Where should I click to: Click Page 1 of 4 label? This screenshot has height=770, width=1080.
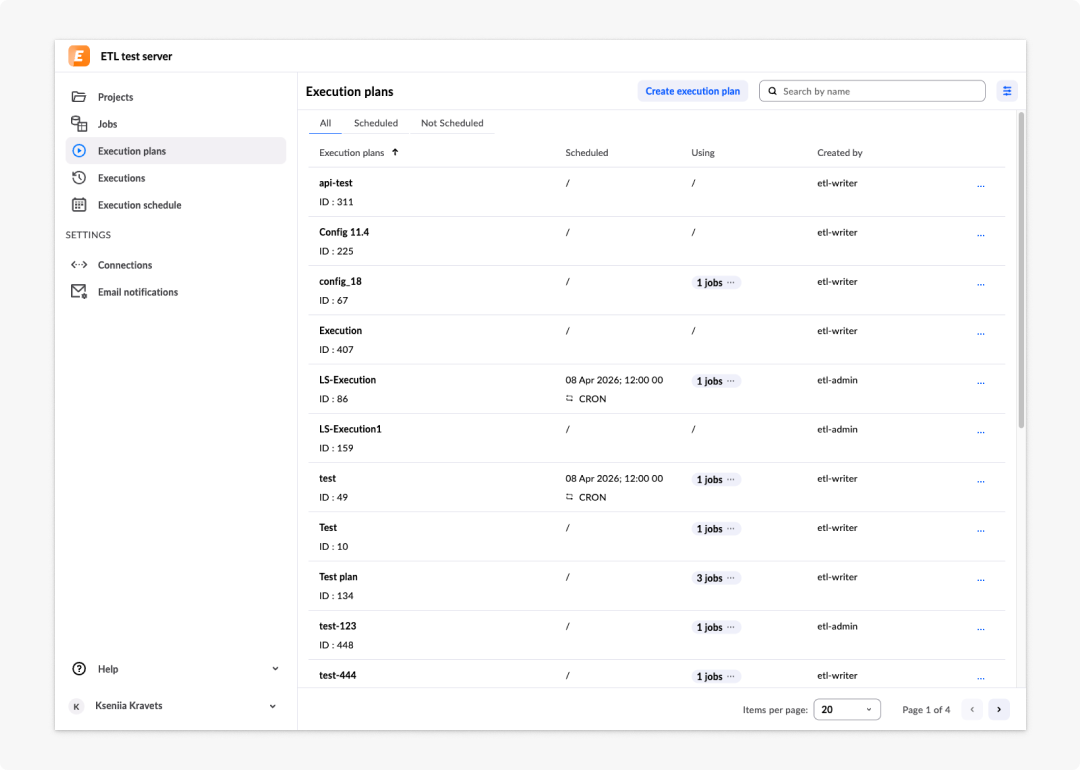pyautogui.click(x=926, y=709)
